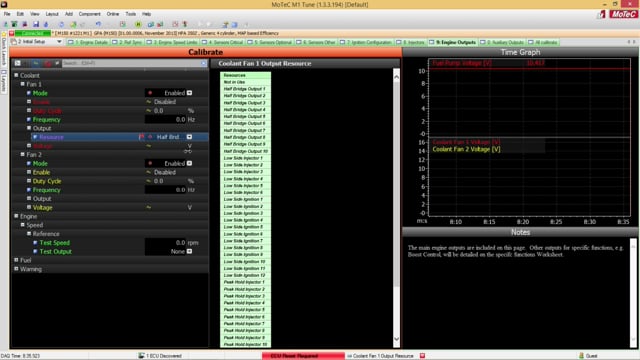Switch to the 7: Ignition Configuration tab
640x360 pixels.
[x=366, y=42]
